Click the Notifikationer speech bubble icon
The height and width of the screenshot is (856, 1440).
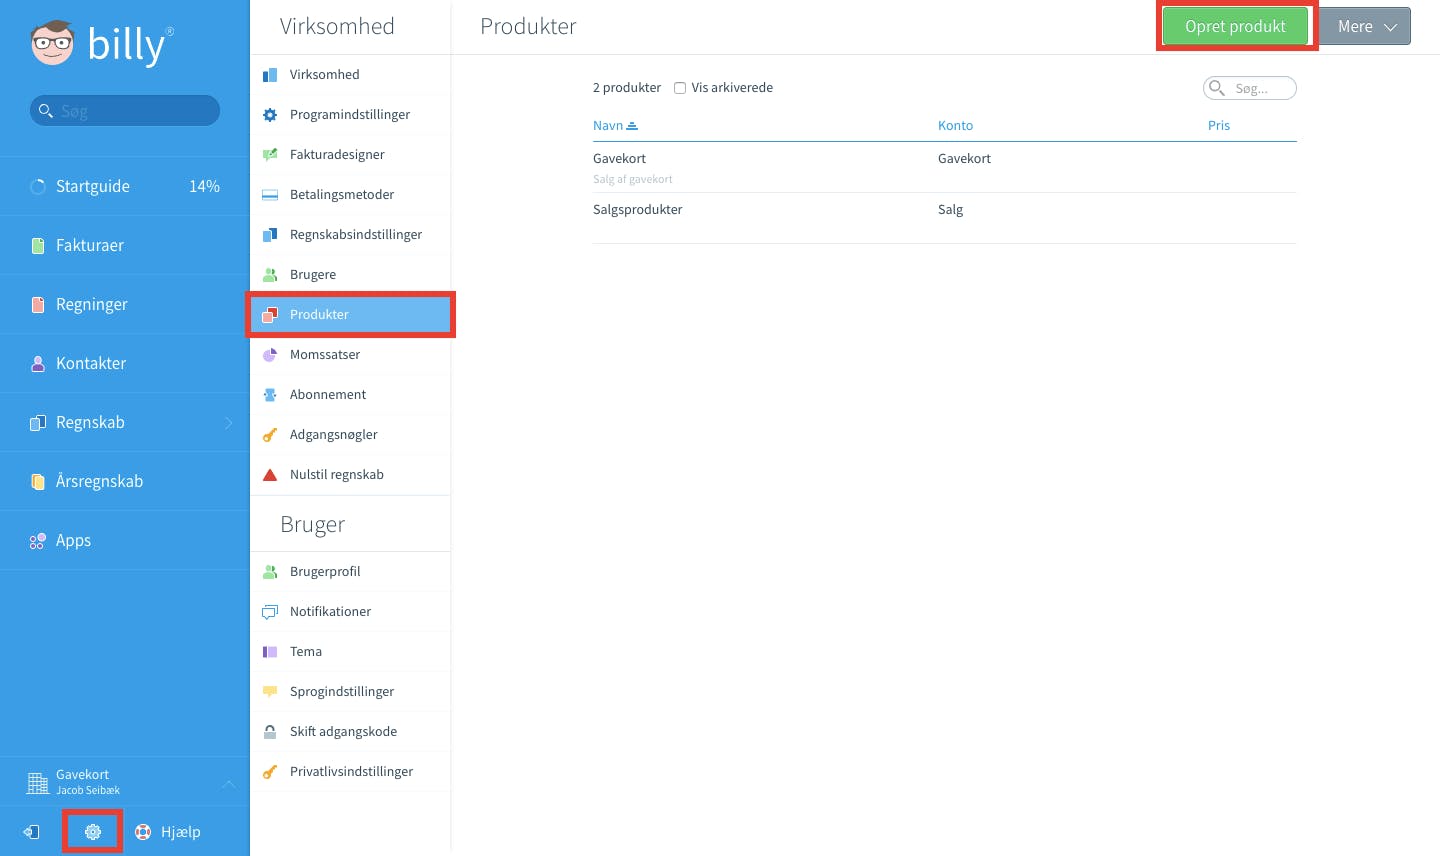270,612
